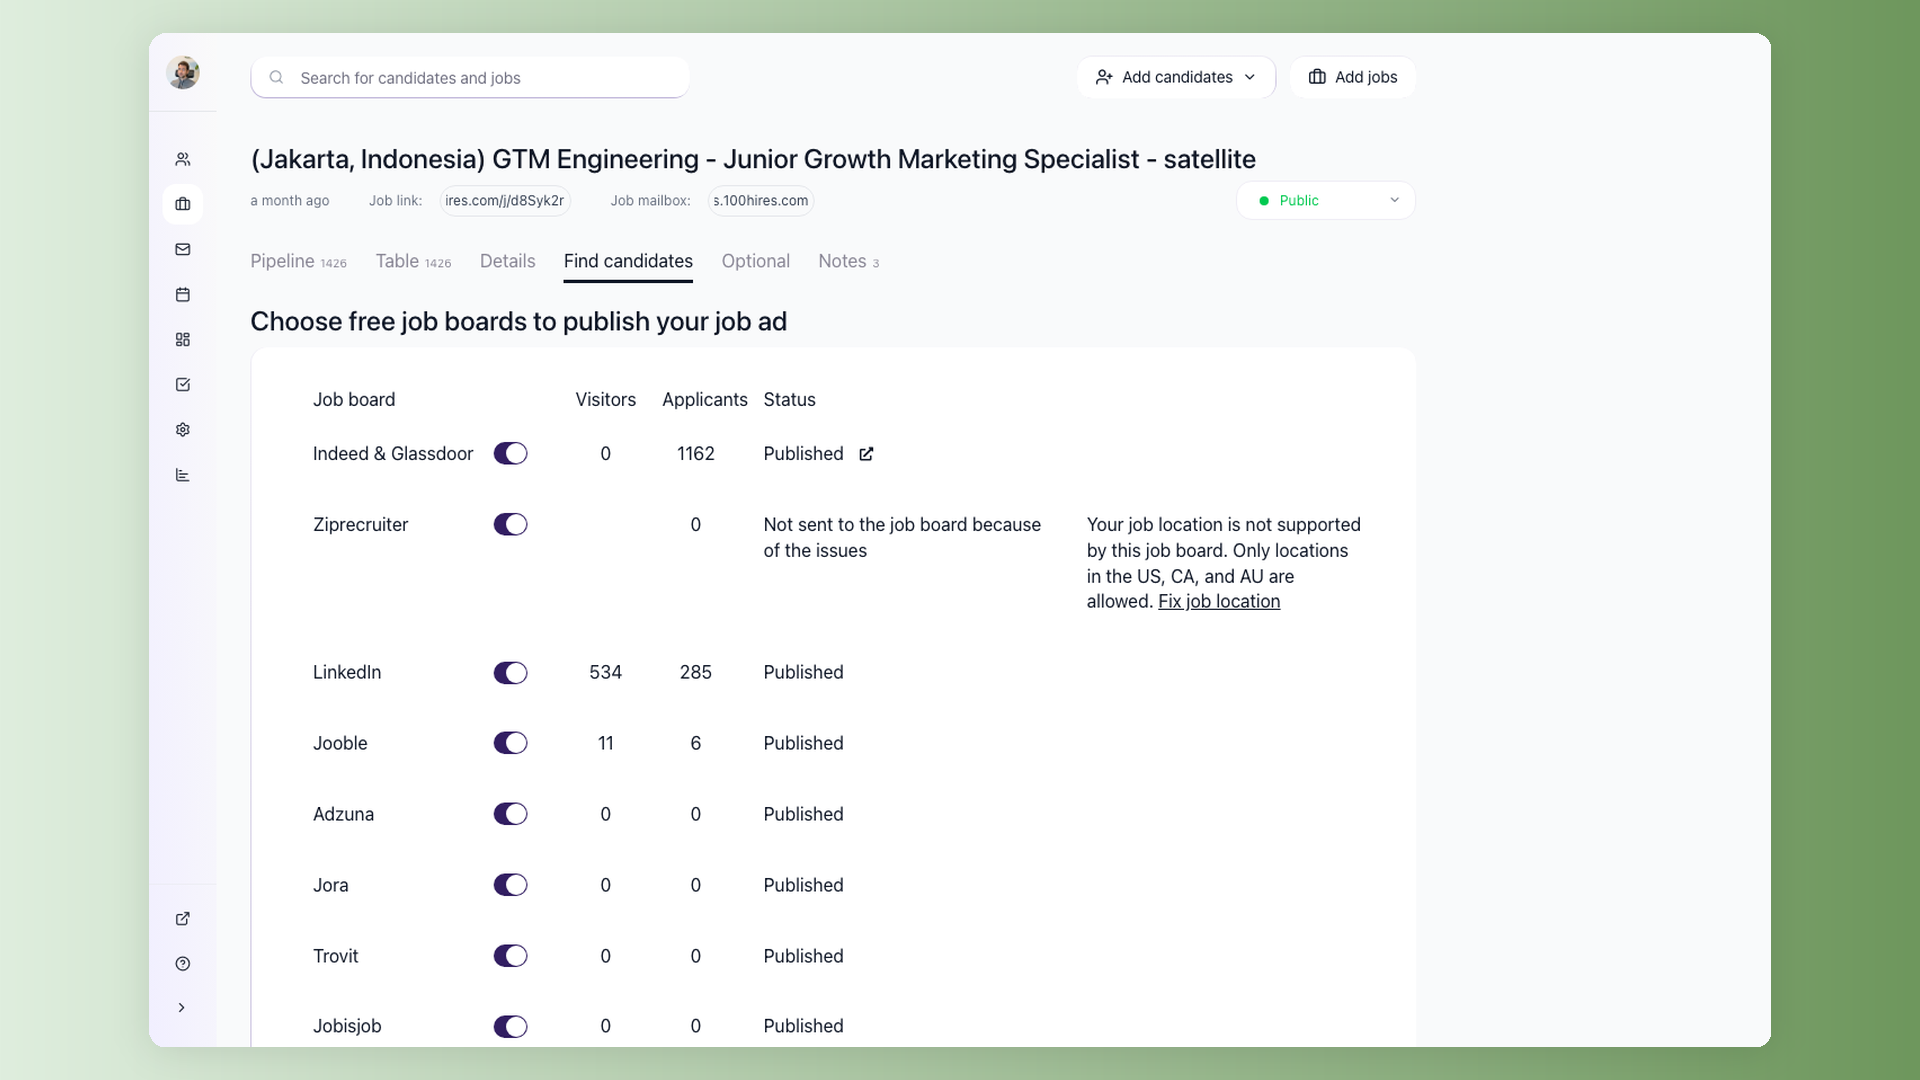The height and width of the screenshot is (1080, 1920).
Task: Open the Mail icon in sidebar
Action: click(183, 249)
